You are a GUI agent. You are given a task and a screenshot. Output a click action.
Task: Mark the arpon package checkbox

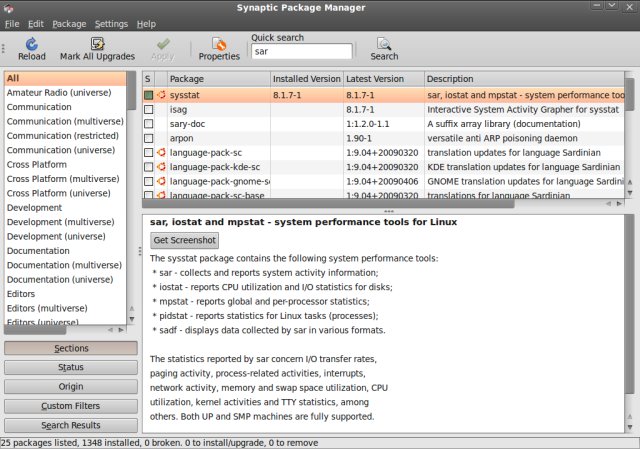tap(149, 138)
